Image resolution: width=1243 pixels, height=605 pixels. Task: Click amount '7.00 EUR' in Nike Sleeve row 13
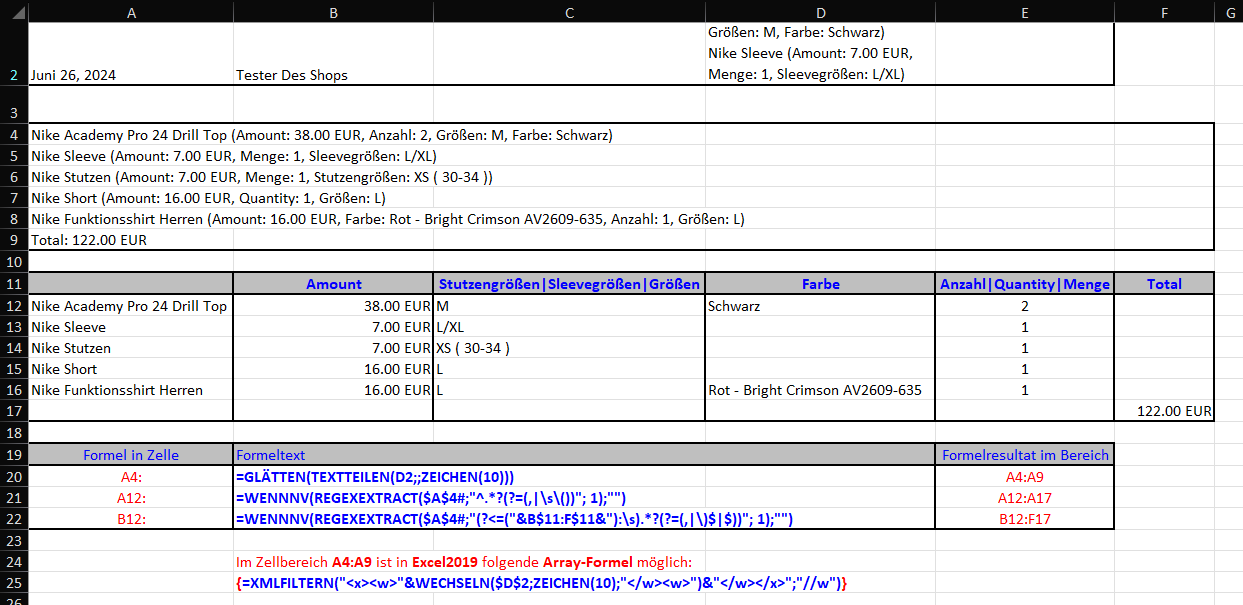(333, 327)
